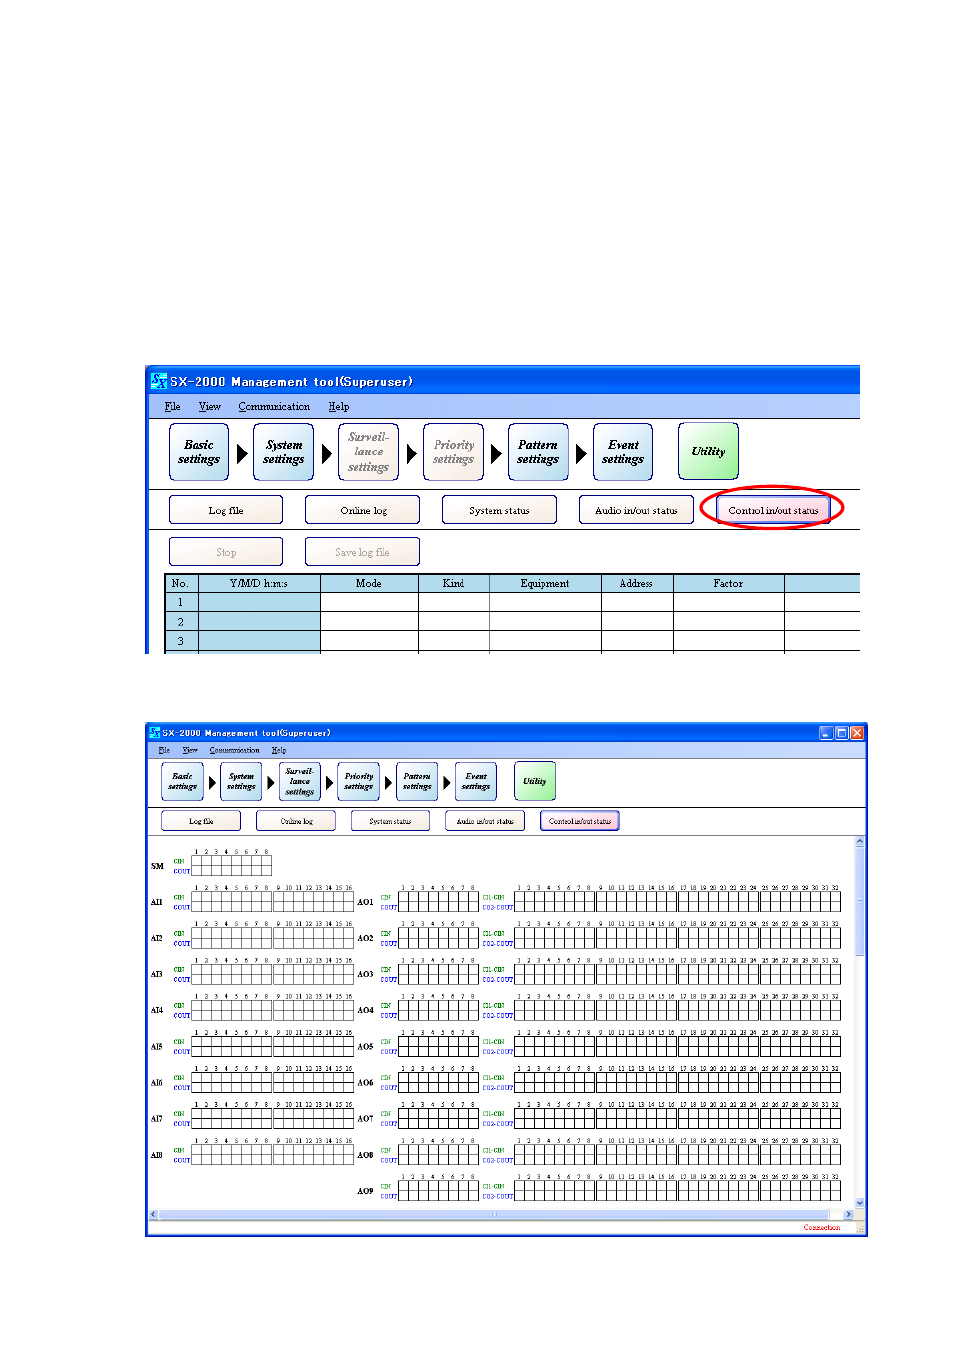Screen dimensions: 954x1350
Task: Open Pattern settings in the status grid window
Action: tap(417, 781)
